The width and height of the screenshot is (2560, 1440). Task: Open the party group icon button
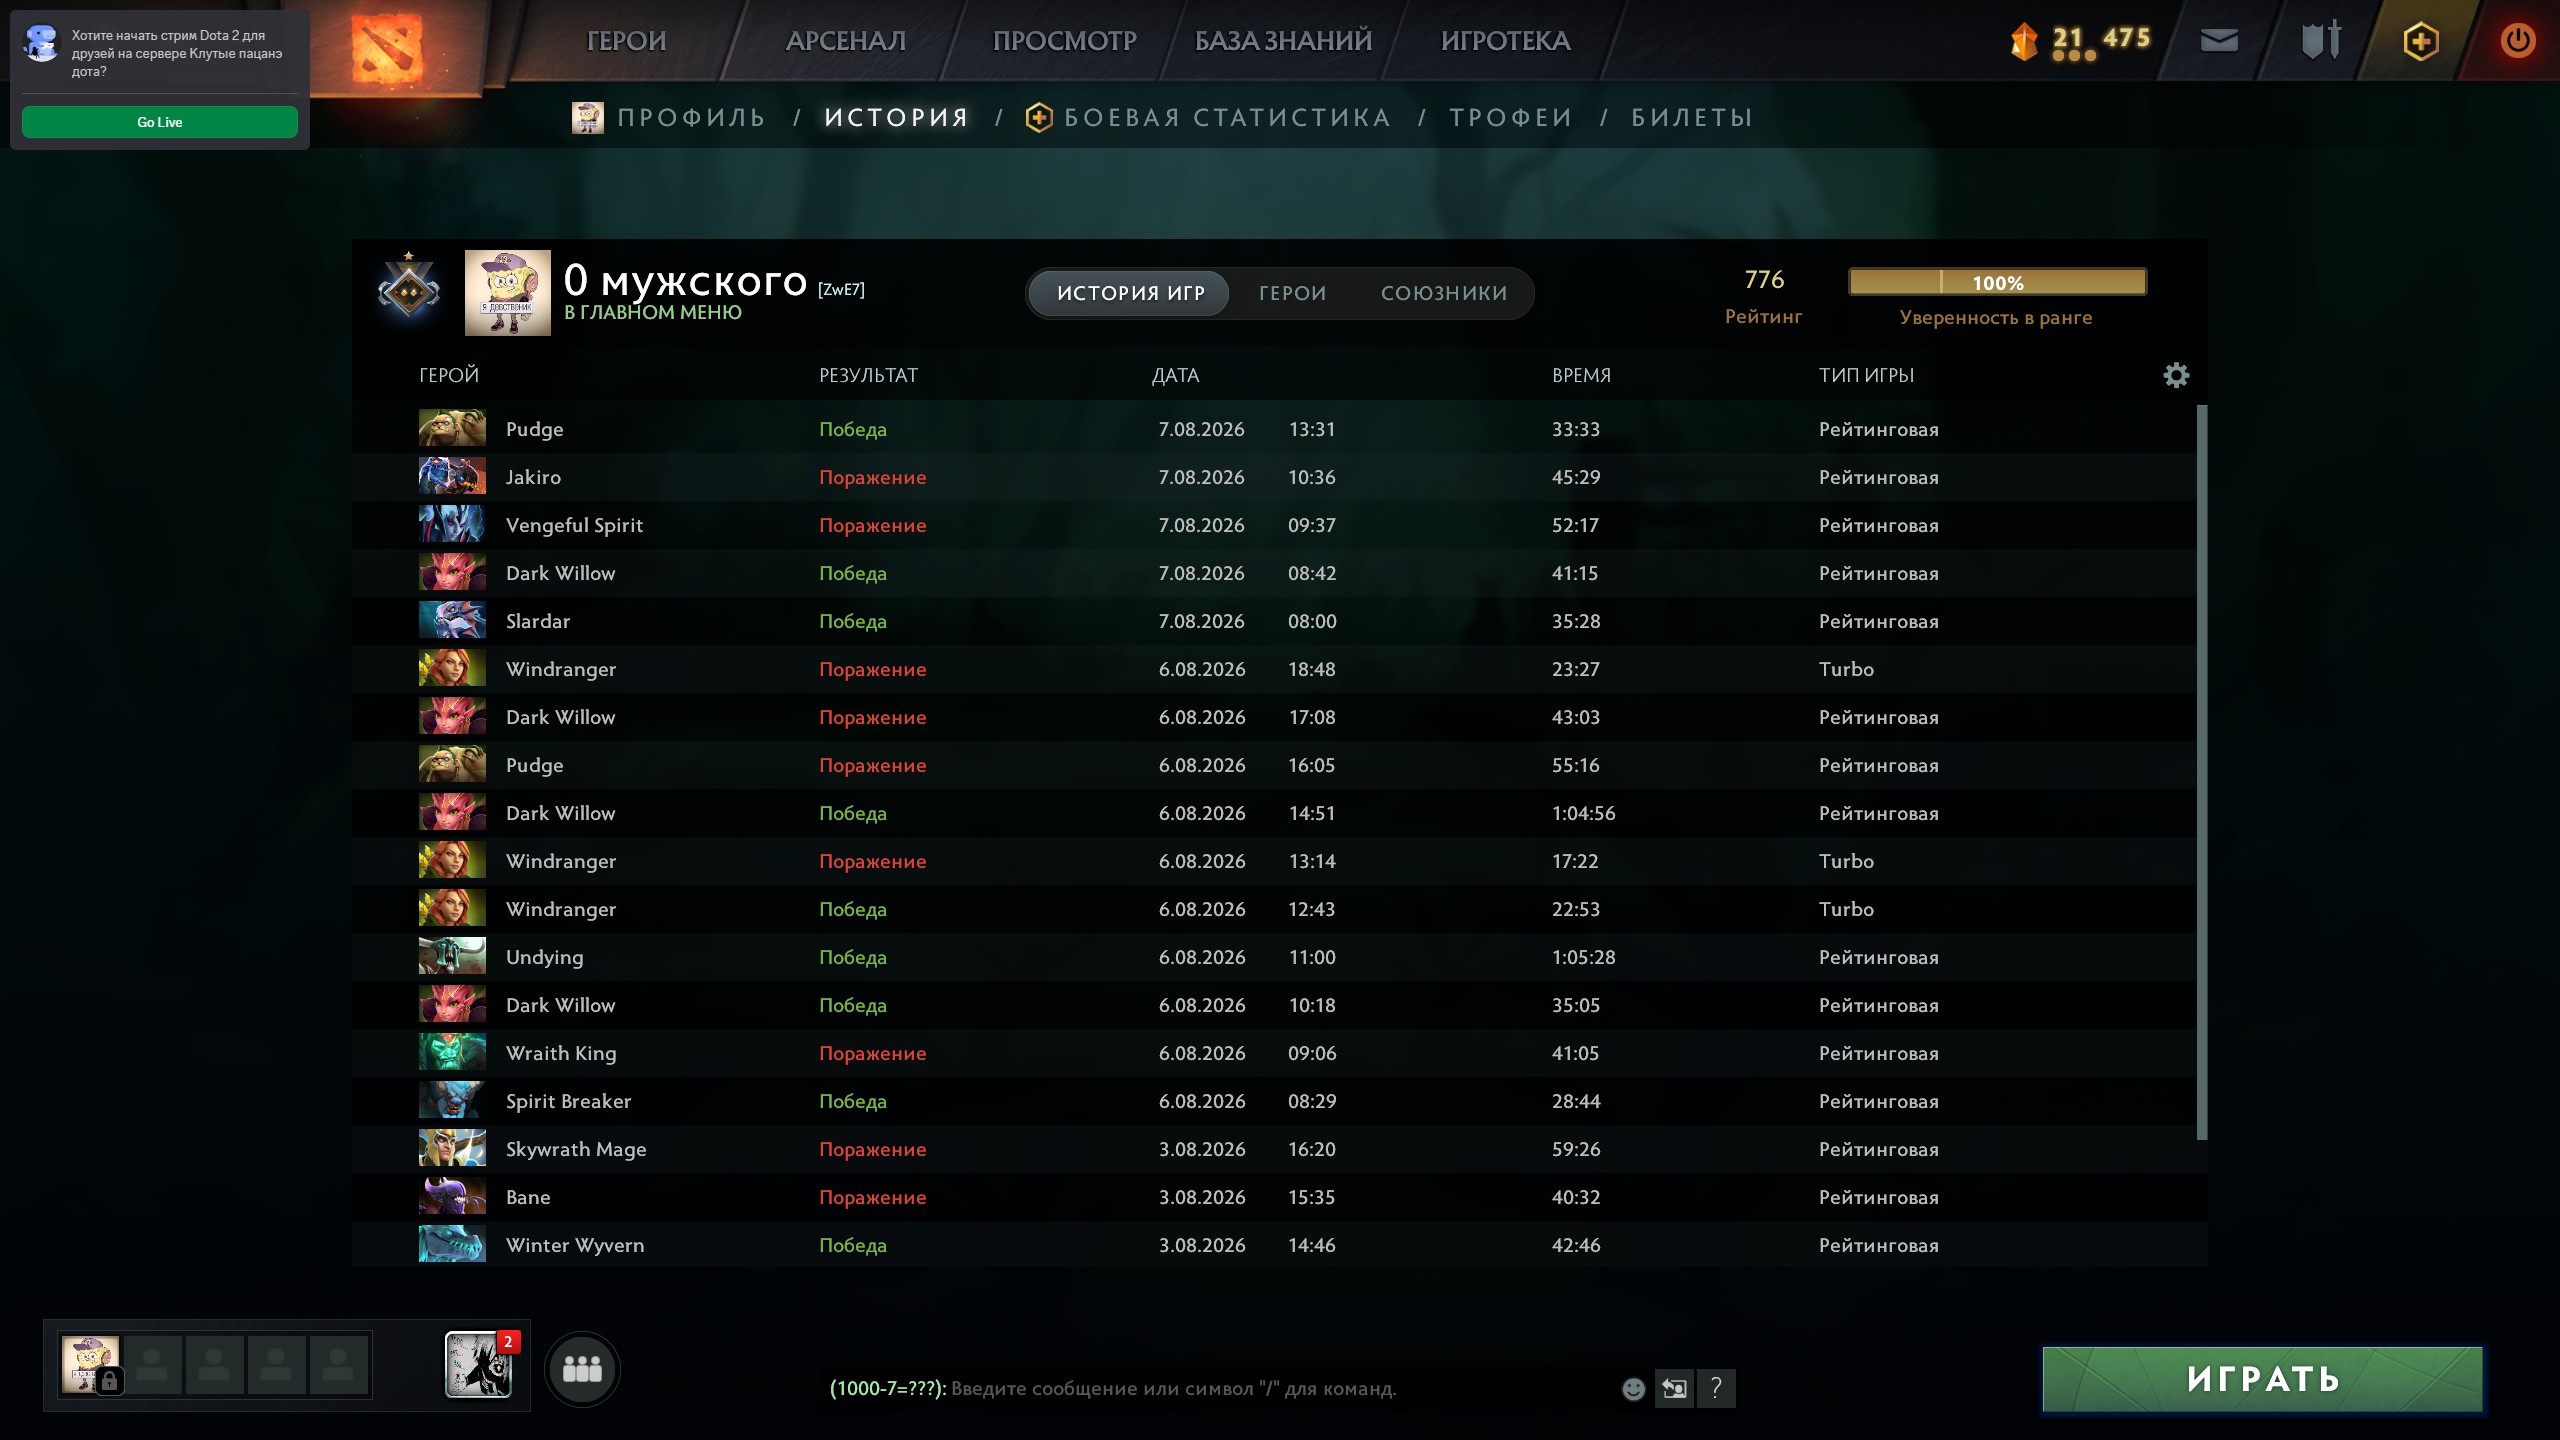point(582,1369)
